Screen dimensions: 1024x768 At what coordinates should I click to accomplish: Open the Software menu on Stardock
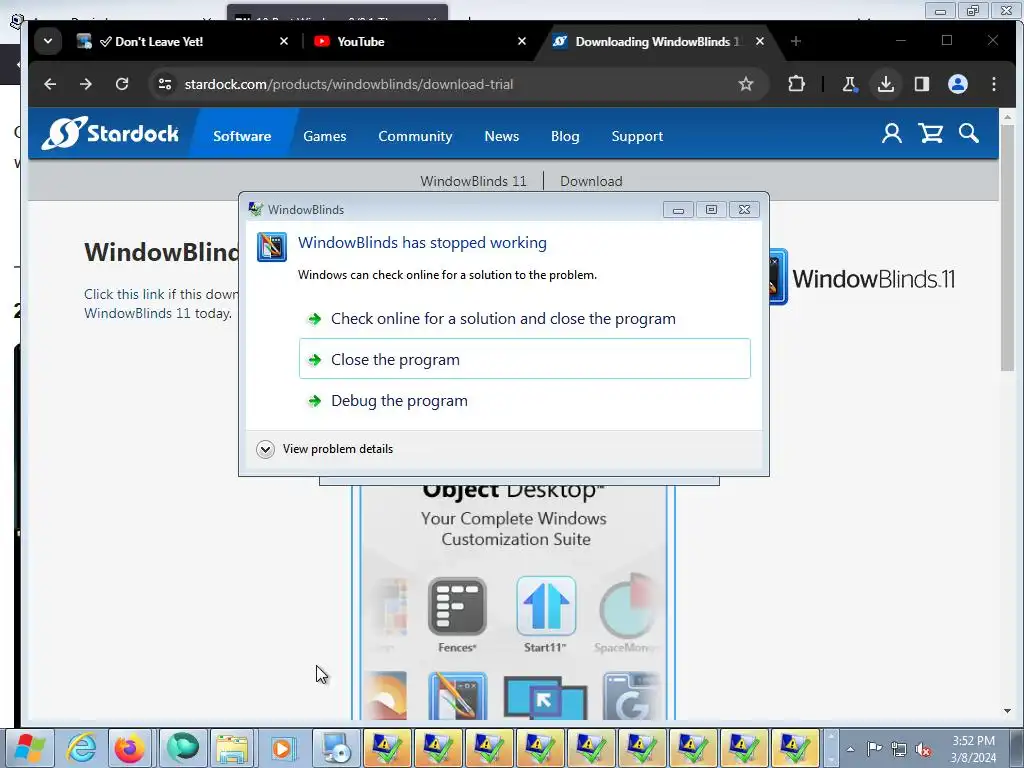[x=242, y=136]
